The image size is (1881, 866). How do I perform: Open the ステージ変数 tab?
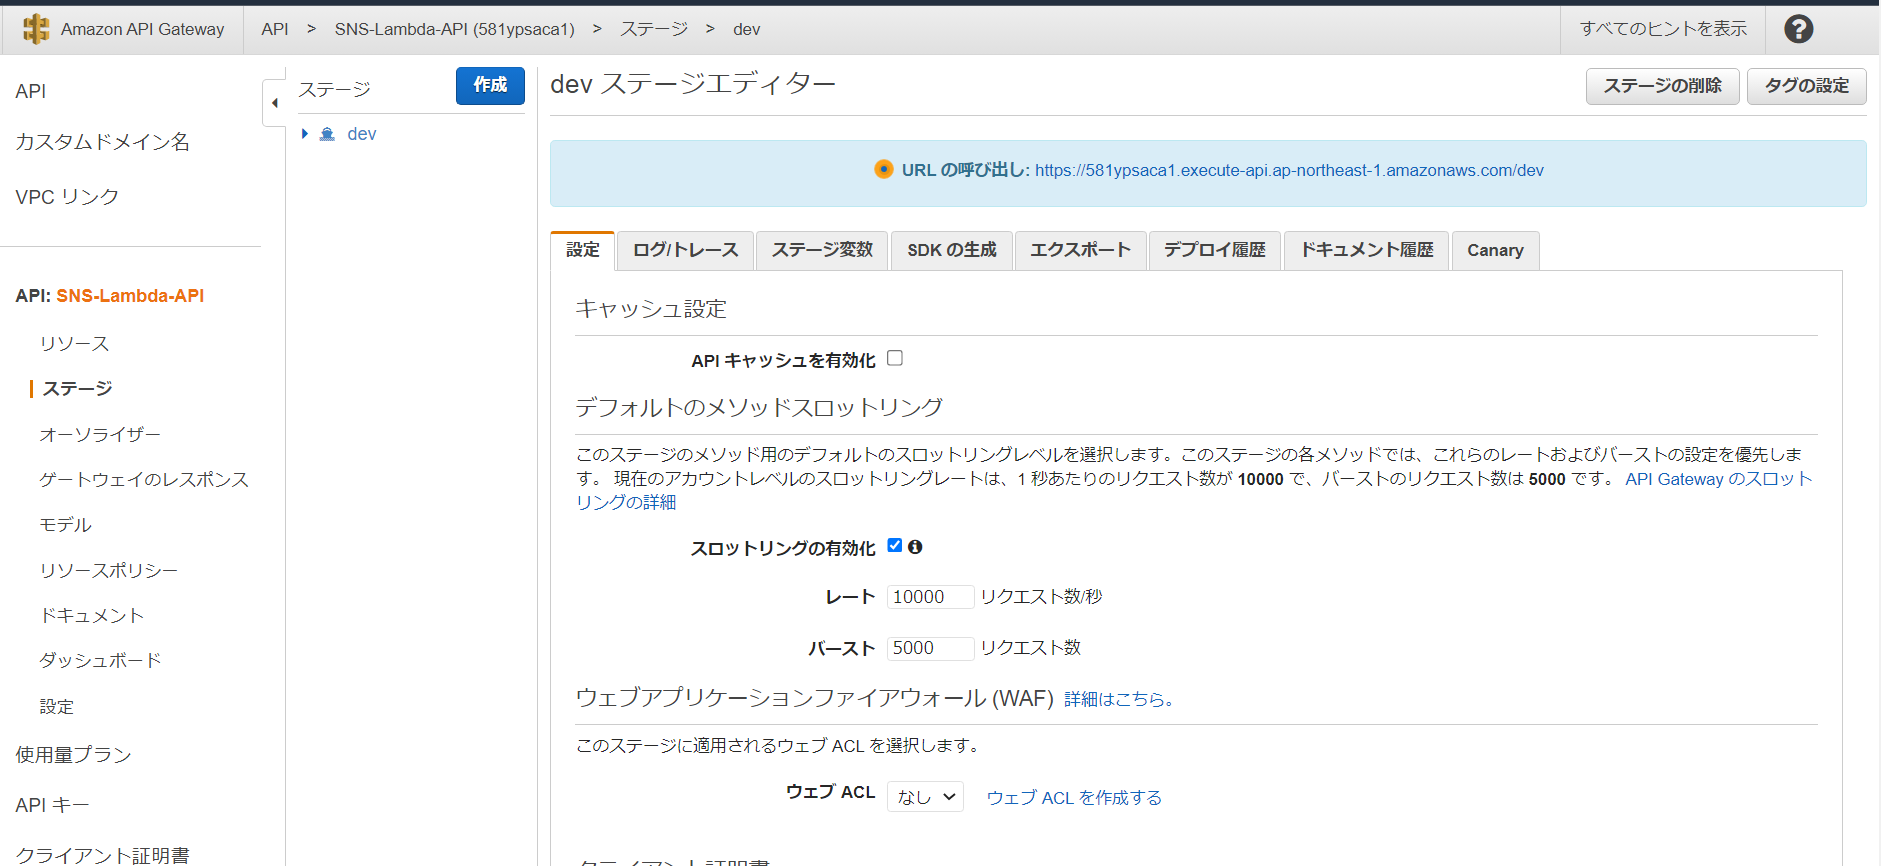(822, 250)
